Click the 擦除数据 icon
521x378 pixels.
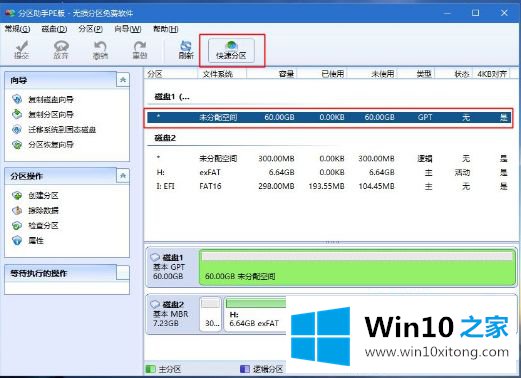pos(17,210)
